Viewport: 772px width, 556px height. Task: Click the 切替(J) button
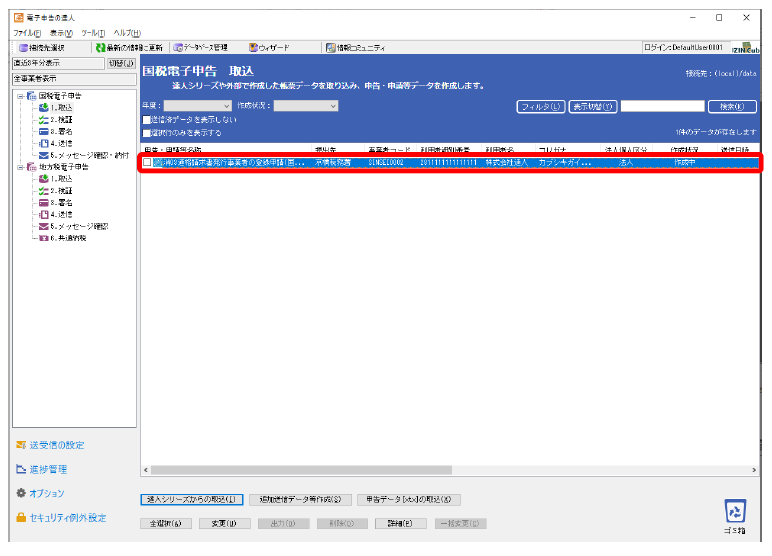tap(121, 63)
